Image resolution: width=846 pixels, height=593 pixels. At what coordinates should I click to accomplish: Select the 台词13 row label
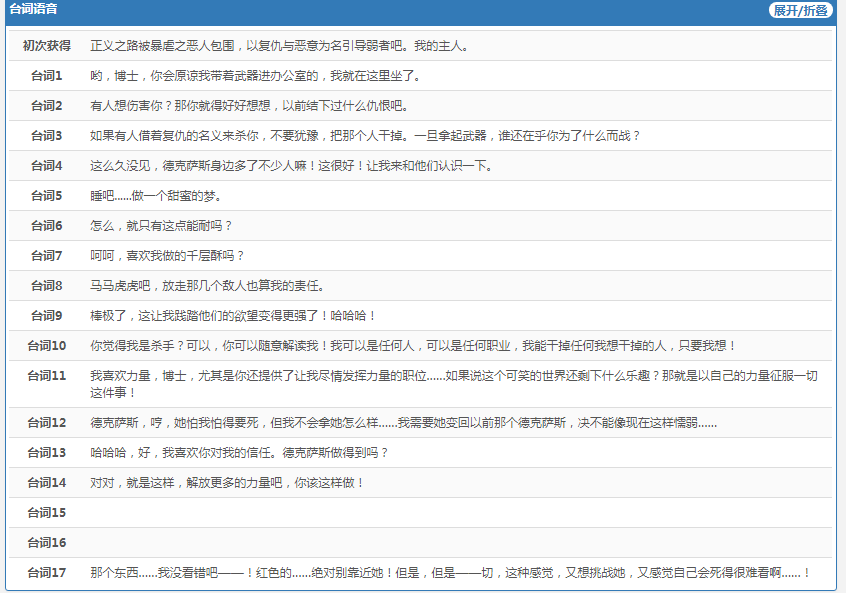46,453
